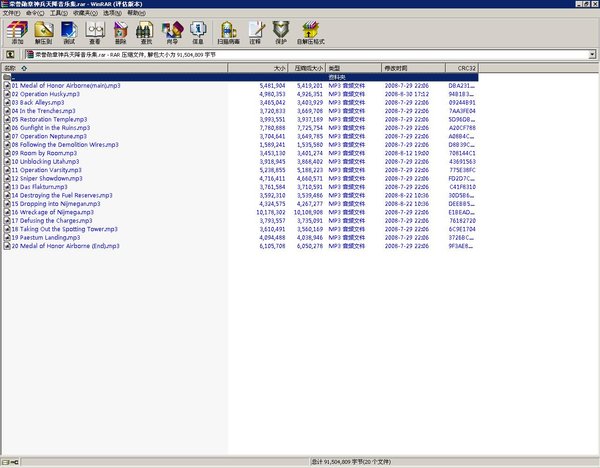600x468 pixels.
Task: Click the up one level button
Action: (x=10, y=54)
